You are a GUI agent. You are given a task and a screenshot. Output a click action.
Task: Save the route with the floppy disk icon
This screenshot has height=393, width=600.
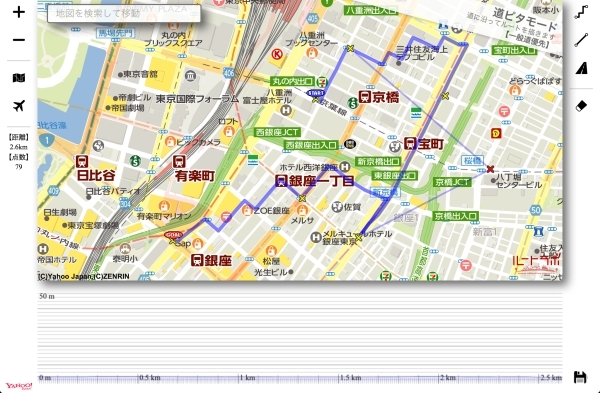coord(580,377)
